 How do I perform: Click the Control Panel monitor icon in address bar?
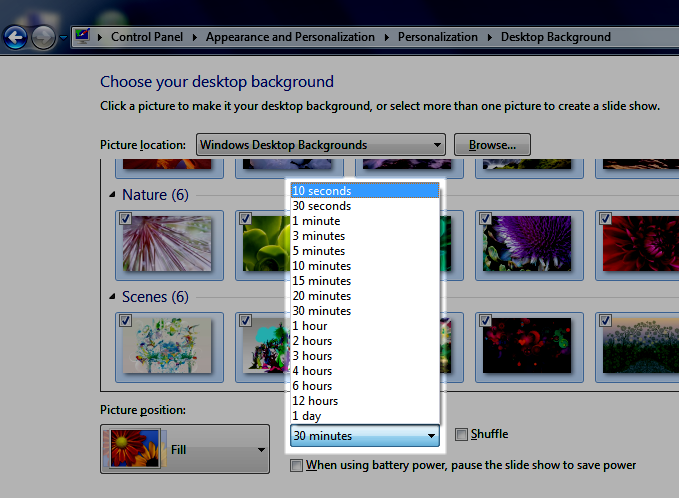tap(82, 36)
